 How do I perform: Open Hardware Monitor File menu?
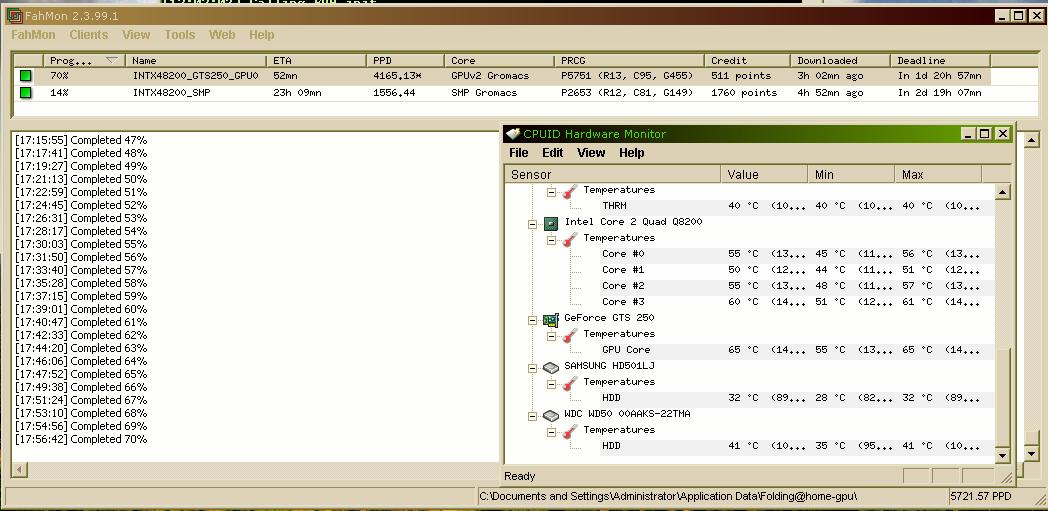tap(519, 153)
